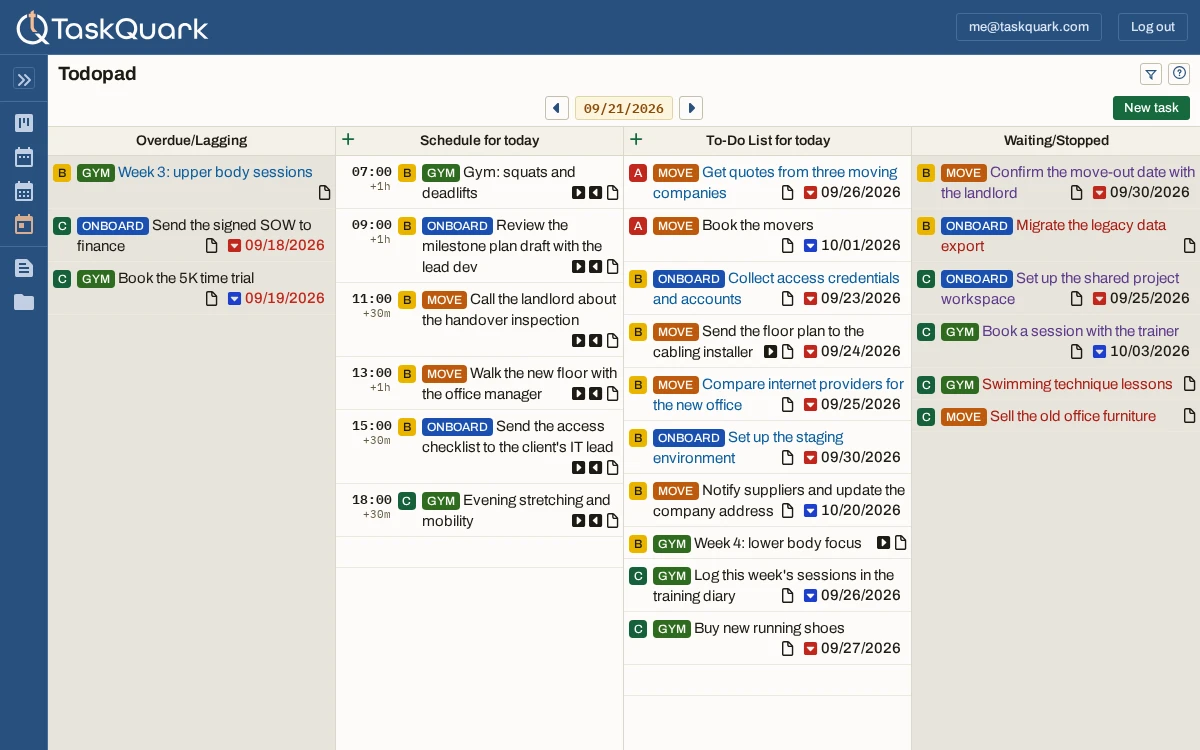Click the 'Schedule for today' column header
The image size is (1200, 750).
click(x=480, y=141)
